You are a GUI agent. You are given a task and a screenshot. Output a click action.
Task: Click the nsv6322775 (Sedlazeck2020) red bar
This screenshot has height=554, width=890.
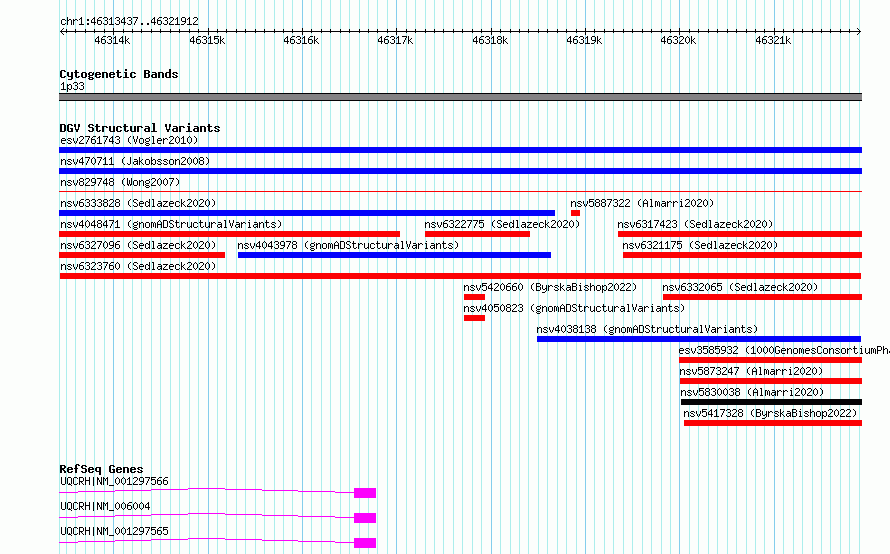(477, 234)
